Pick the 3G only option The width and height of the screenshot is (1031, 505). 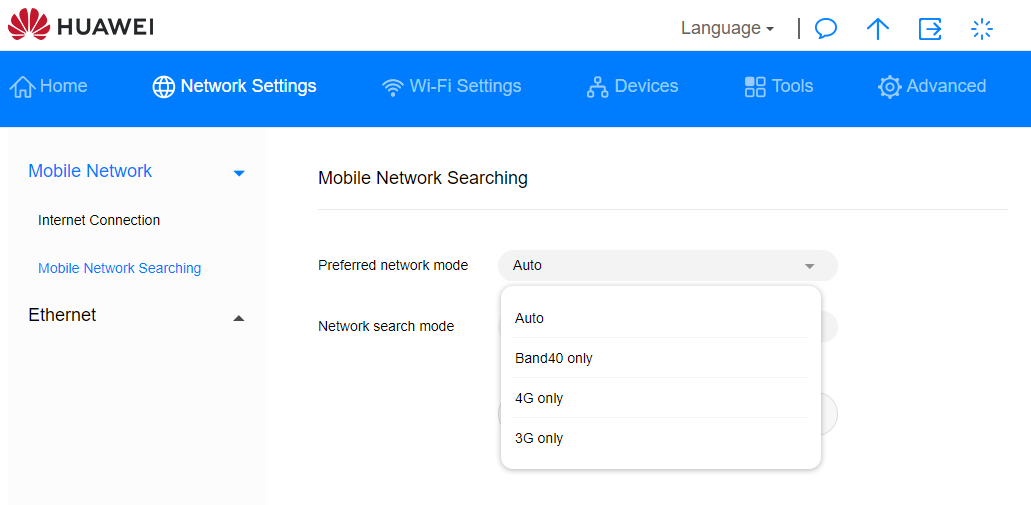pyautogui.click(x=539, y=438)
